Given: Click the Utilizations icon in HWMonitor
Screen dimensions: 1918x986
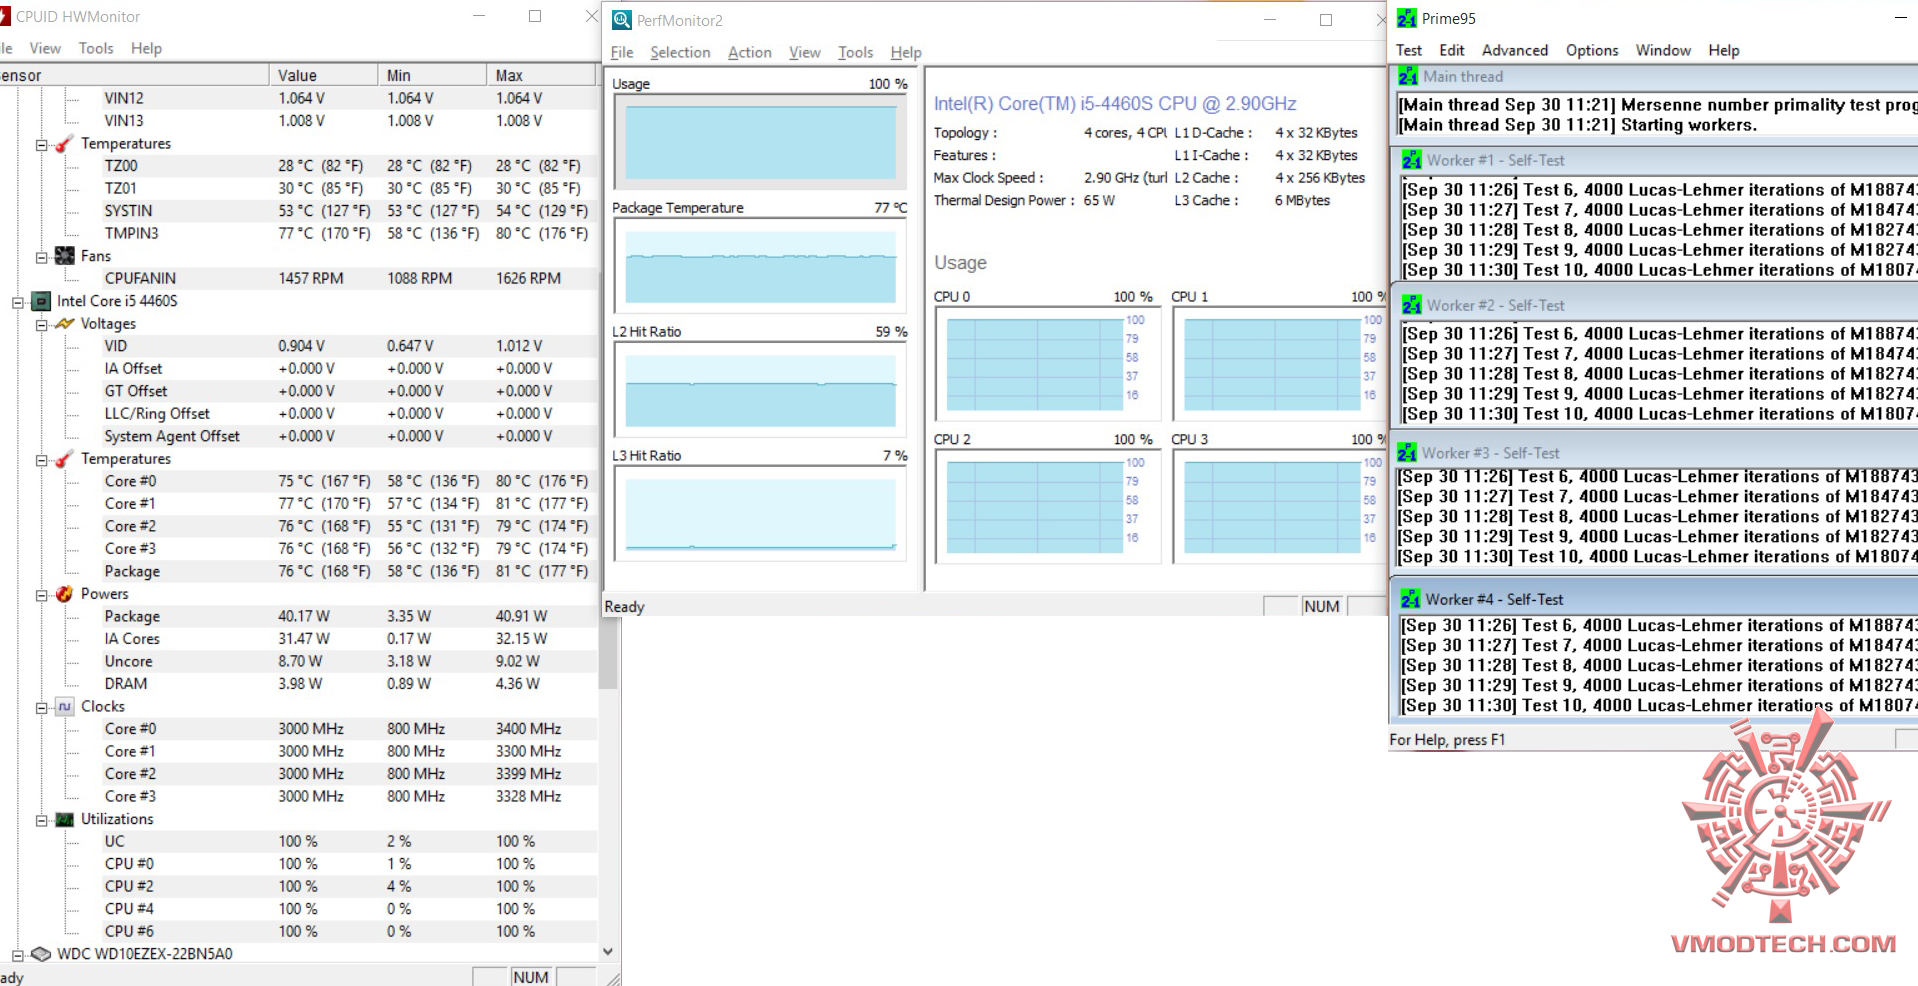Looking at the screenshot, I should tap(64, 819).
